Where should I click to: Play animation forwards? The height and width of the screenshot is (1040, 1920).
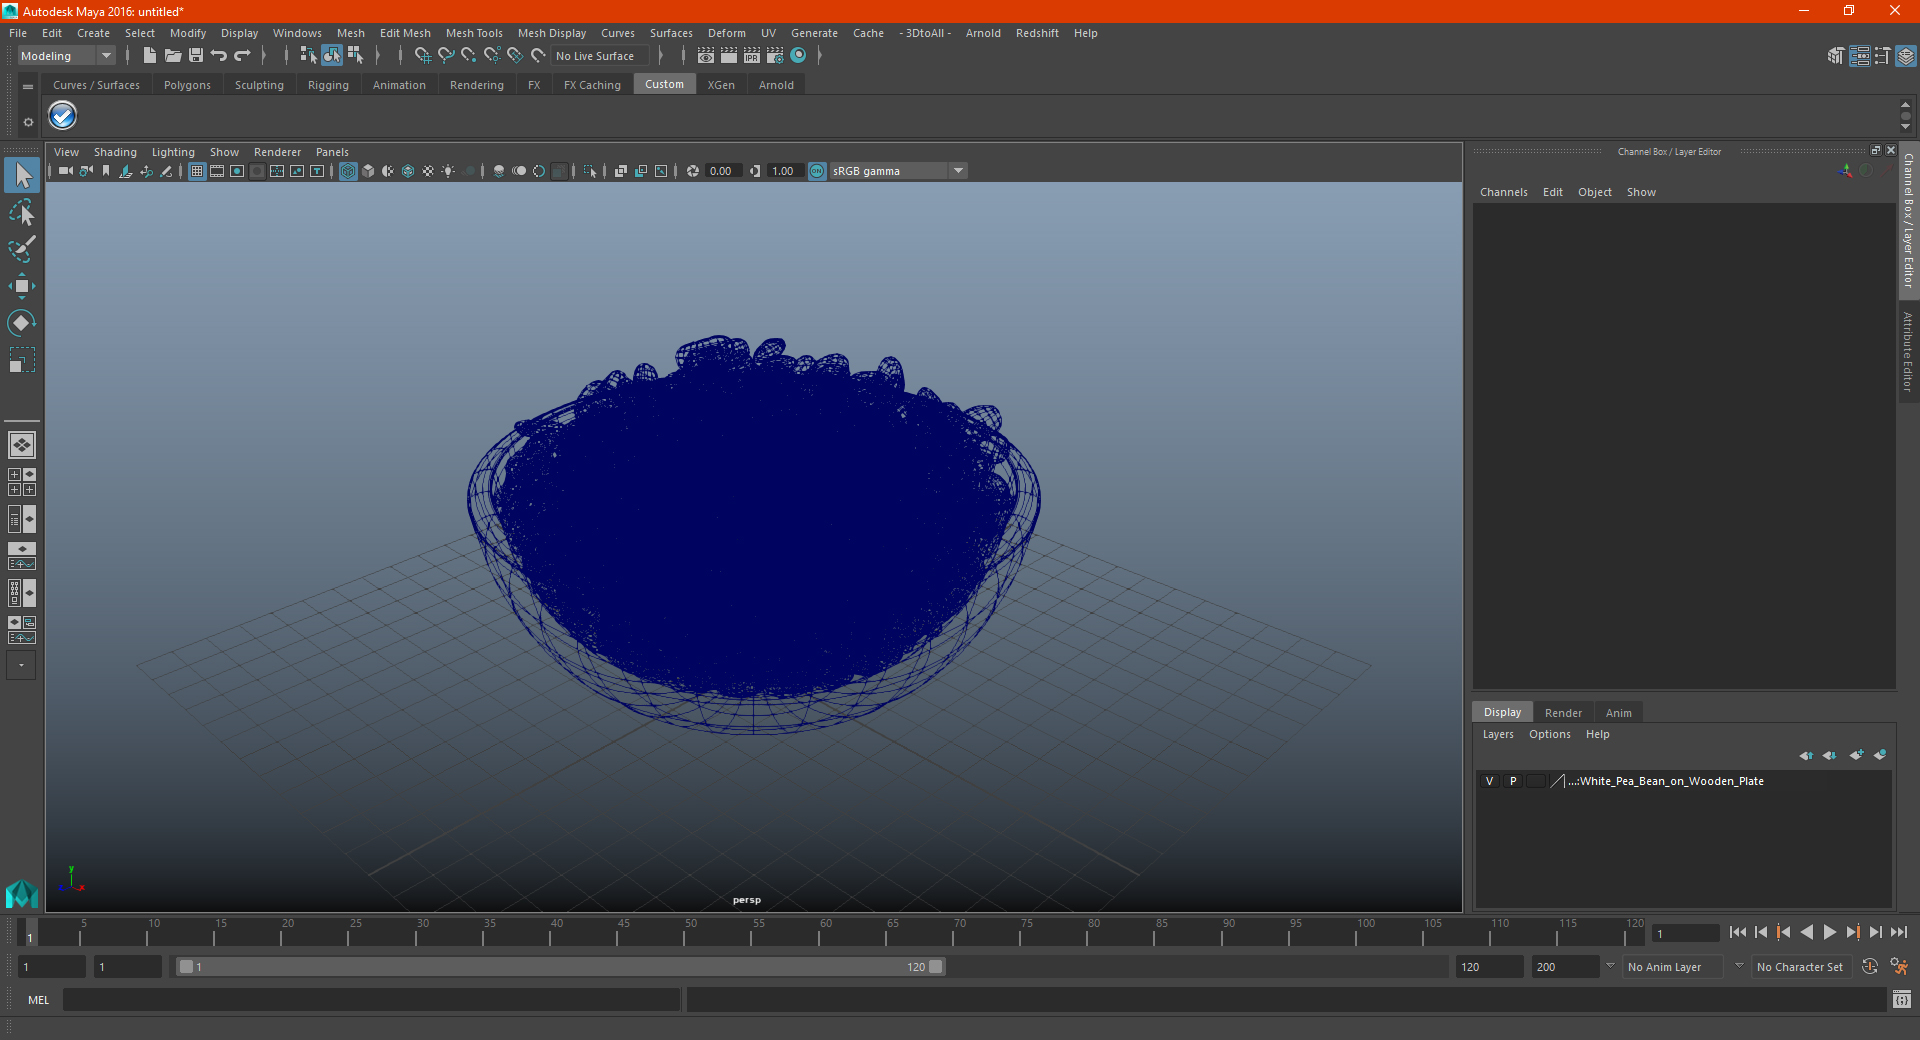tap(1830, 932)
